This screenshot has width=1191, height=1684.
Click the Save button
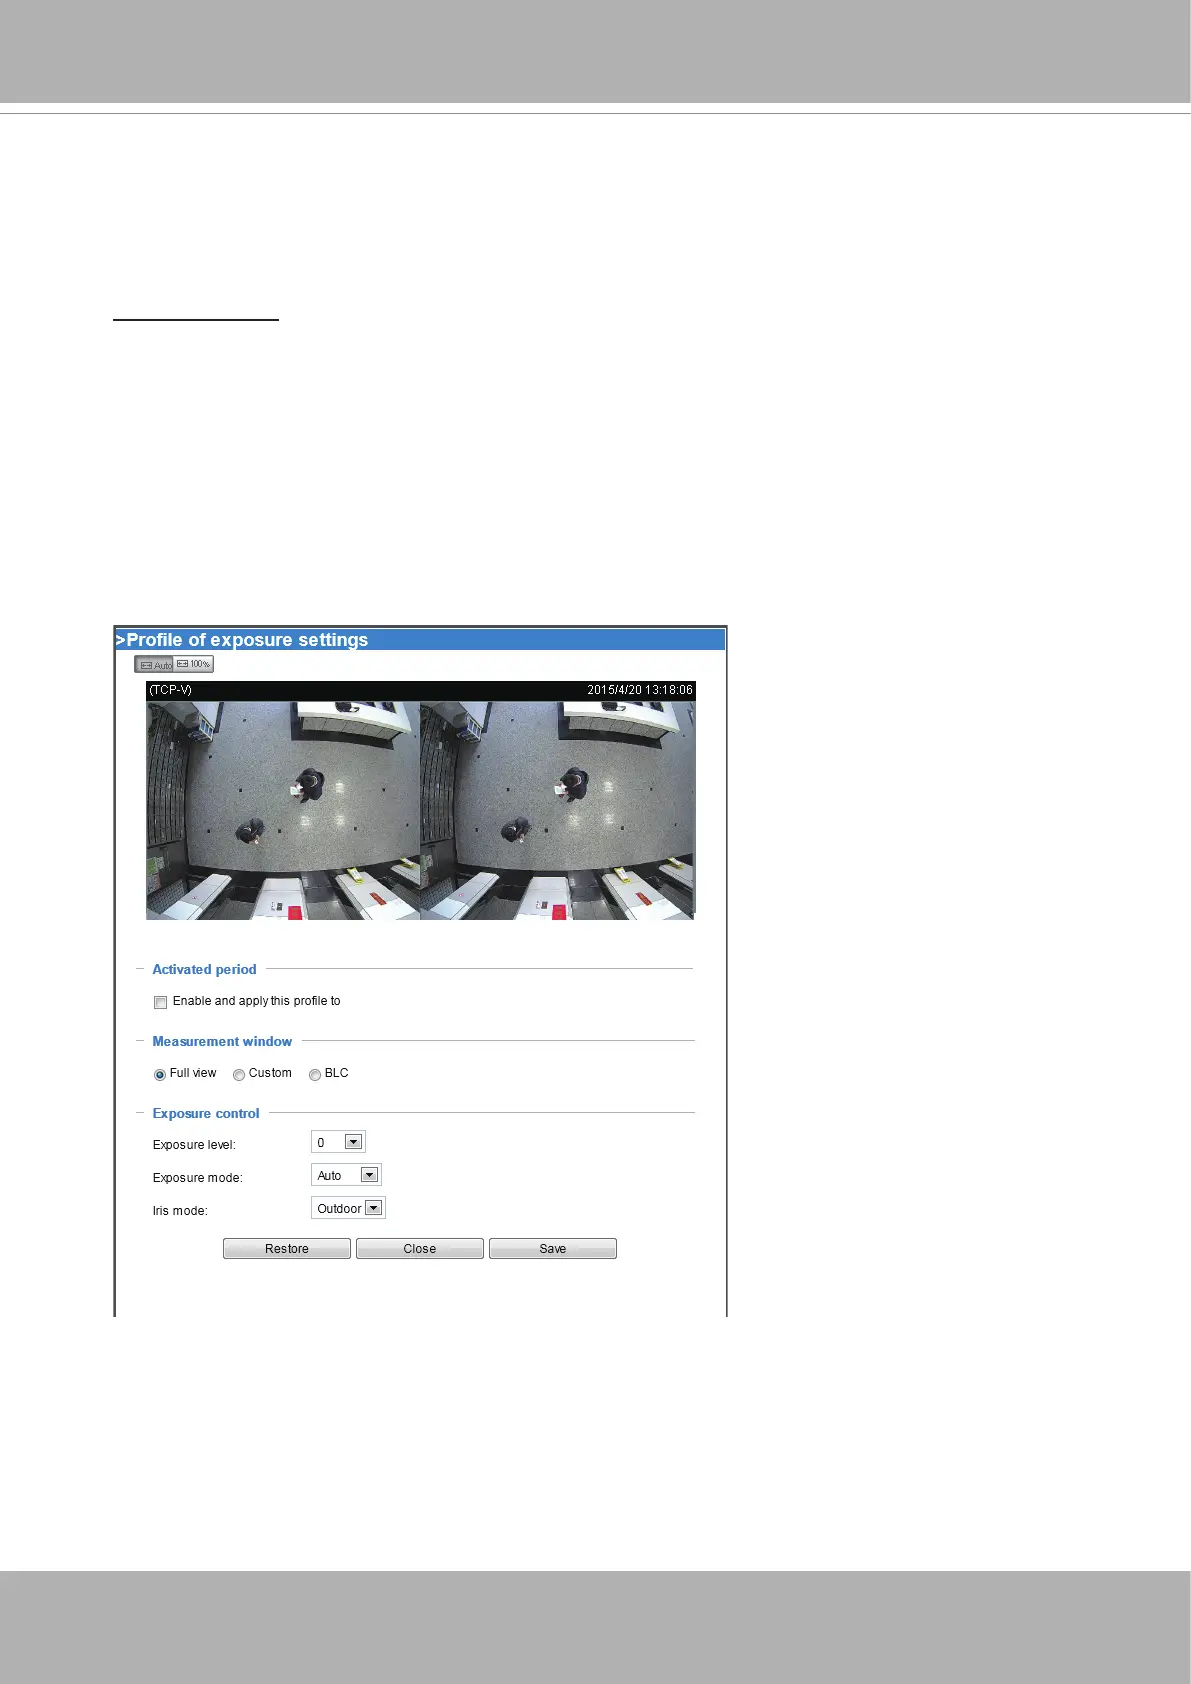point(553,1249)
